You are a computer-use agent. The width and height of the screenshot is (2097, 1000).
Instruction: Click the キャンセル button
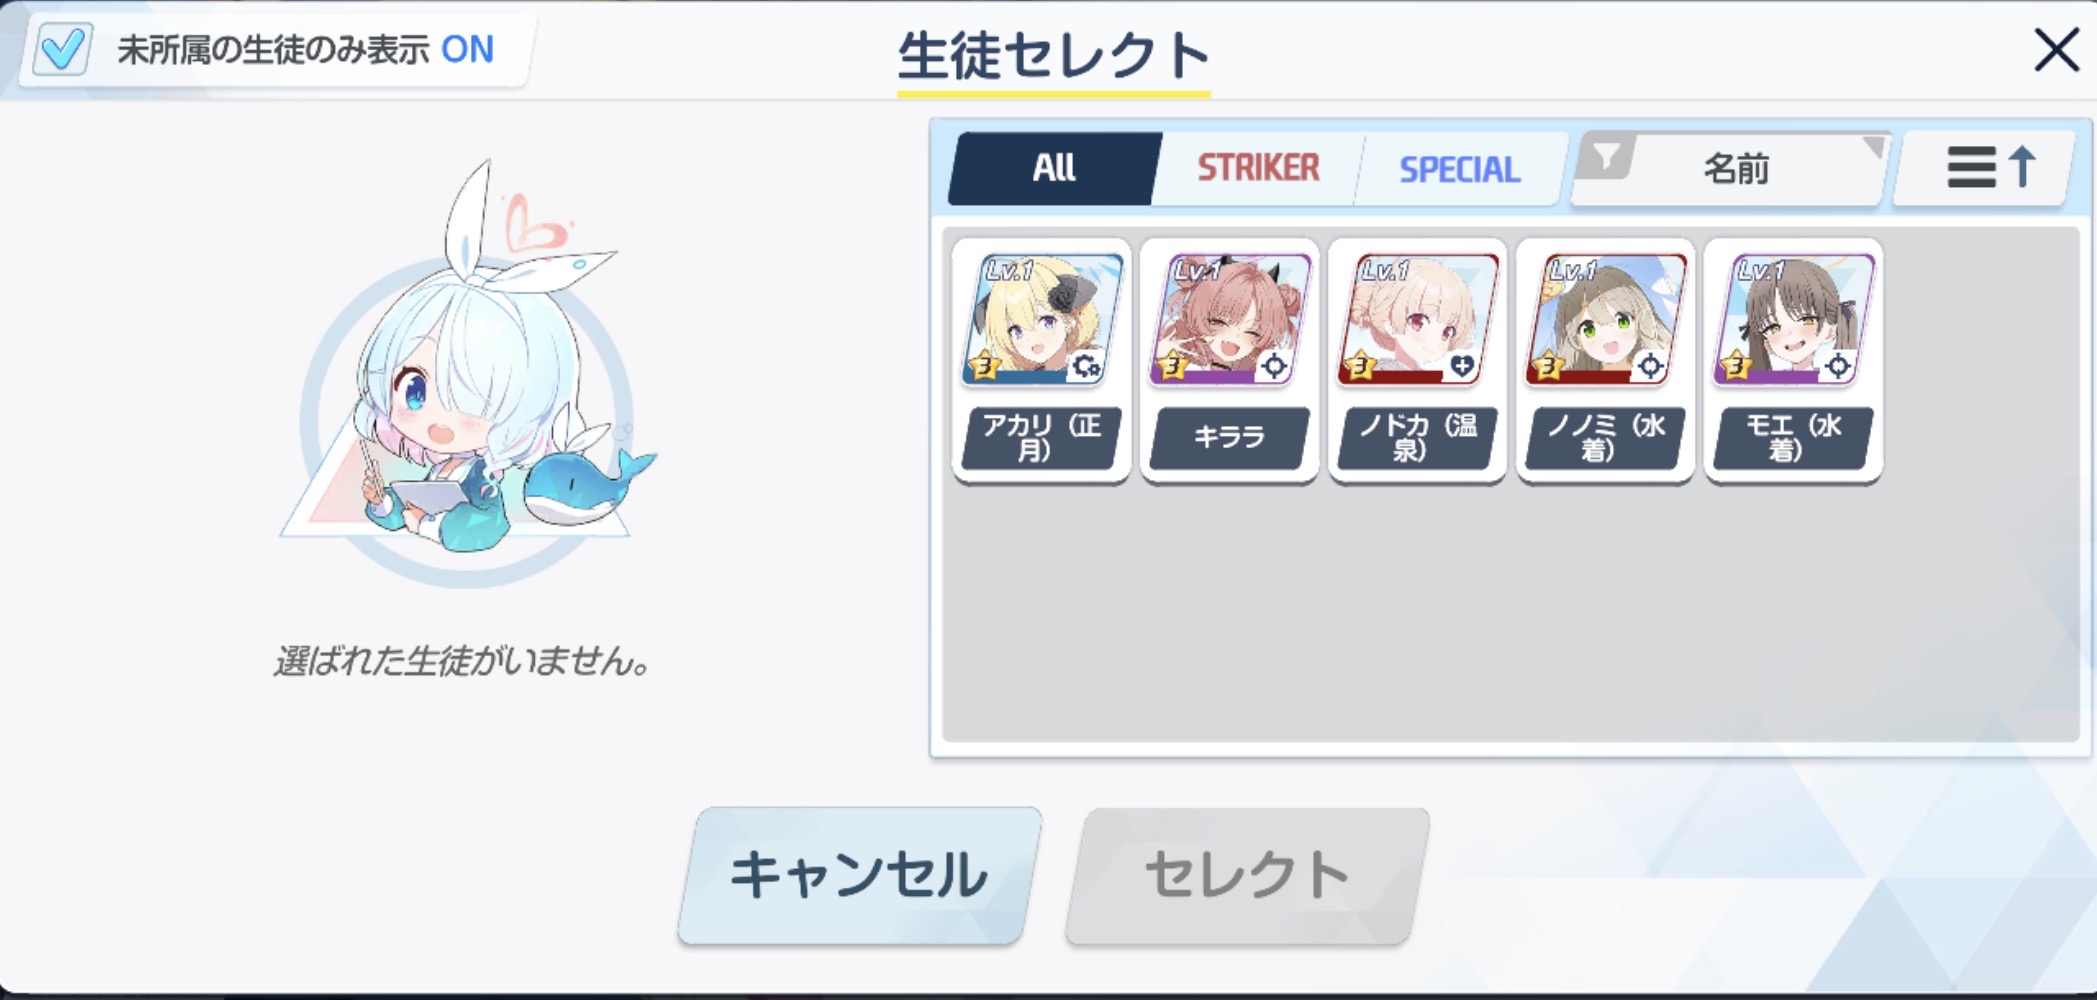click(x=859, y=875)
